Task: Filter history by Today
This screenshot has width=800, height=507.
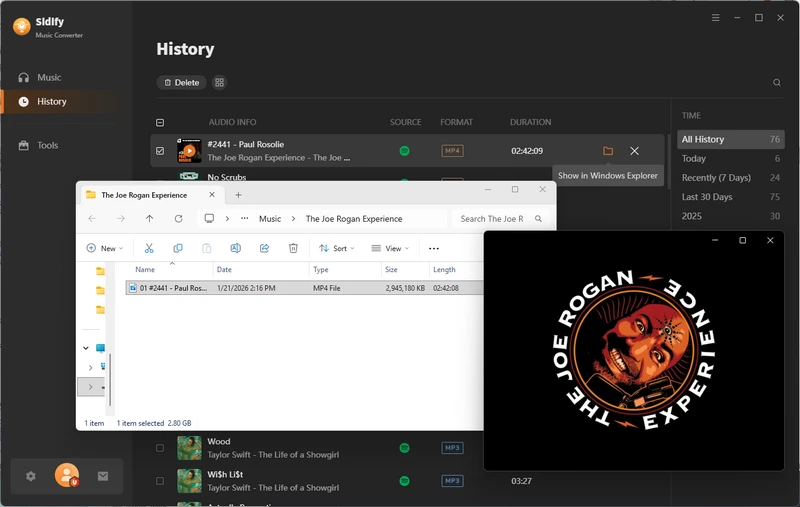Action: click(730, 159)
